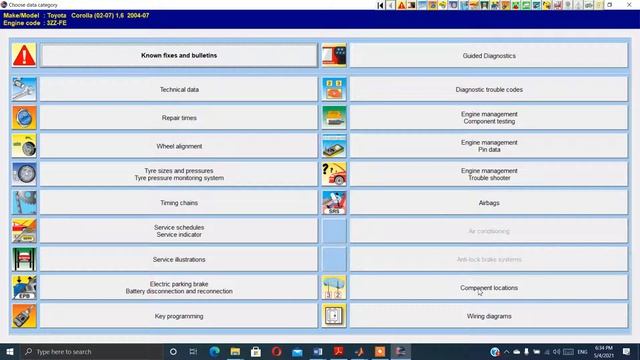Open the Windows Start menu

pos(10,351)
